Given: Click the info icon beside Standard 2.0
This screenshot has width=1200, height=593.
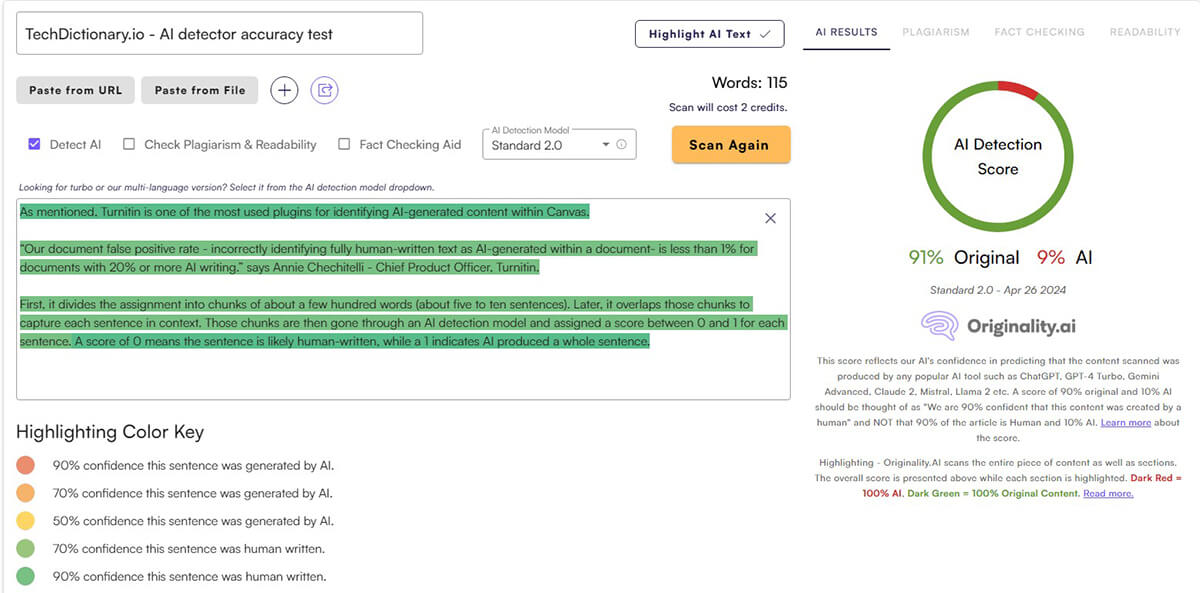Looking at the screenshot, I should pyautogui.click(x=621, y=145).
